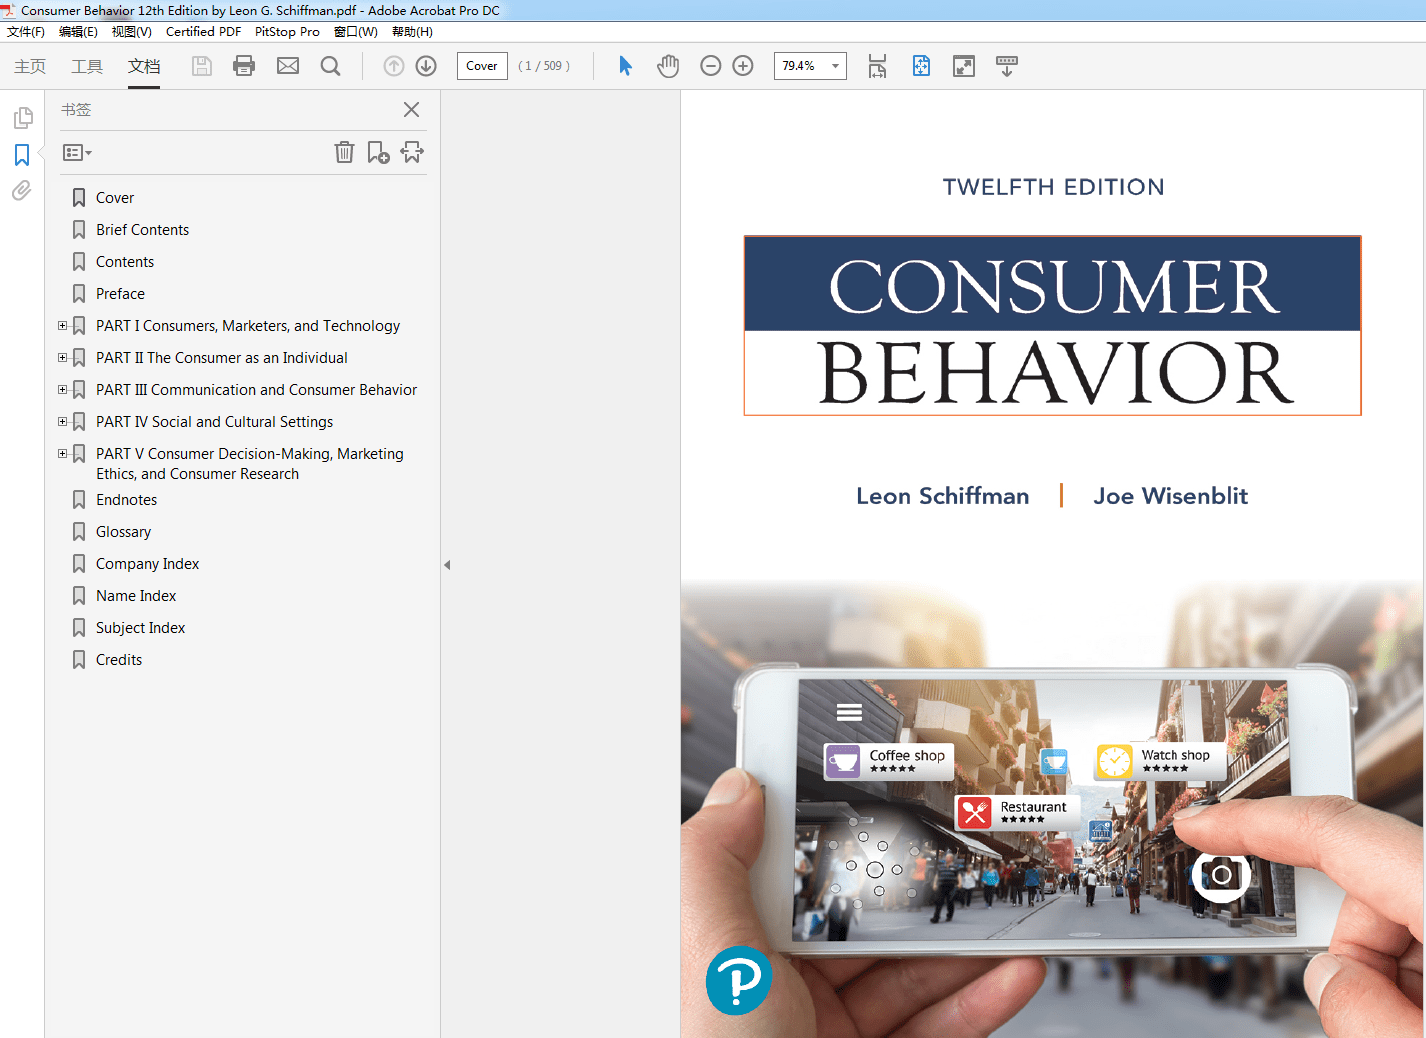
Task: Switch to Fit Width mode
Action: point(877,66)
